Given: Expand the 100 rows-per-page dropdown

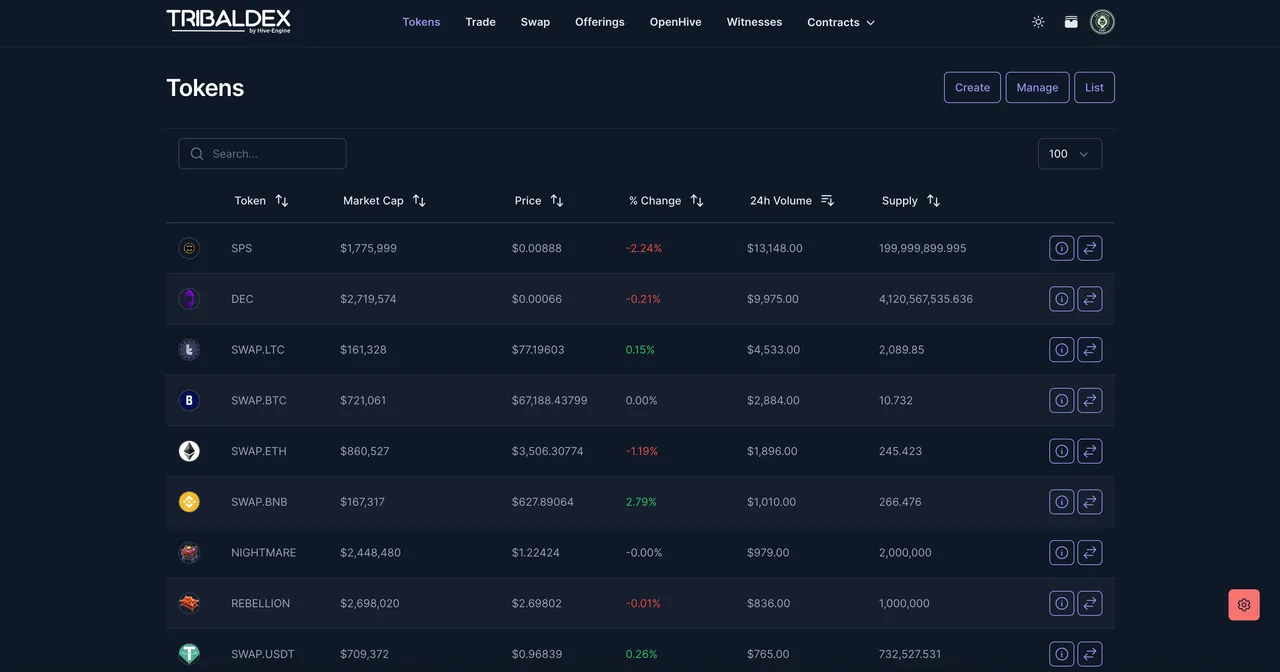Looking at the screenshot, I should (1070, 154).
